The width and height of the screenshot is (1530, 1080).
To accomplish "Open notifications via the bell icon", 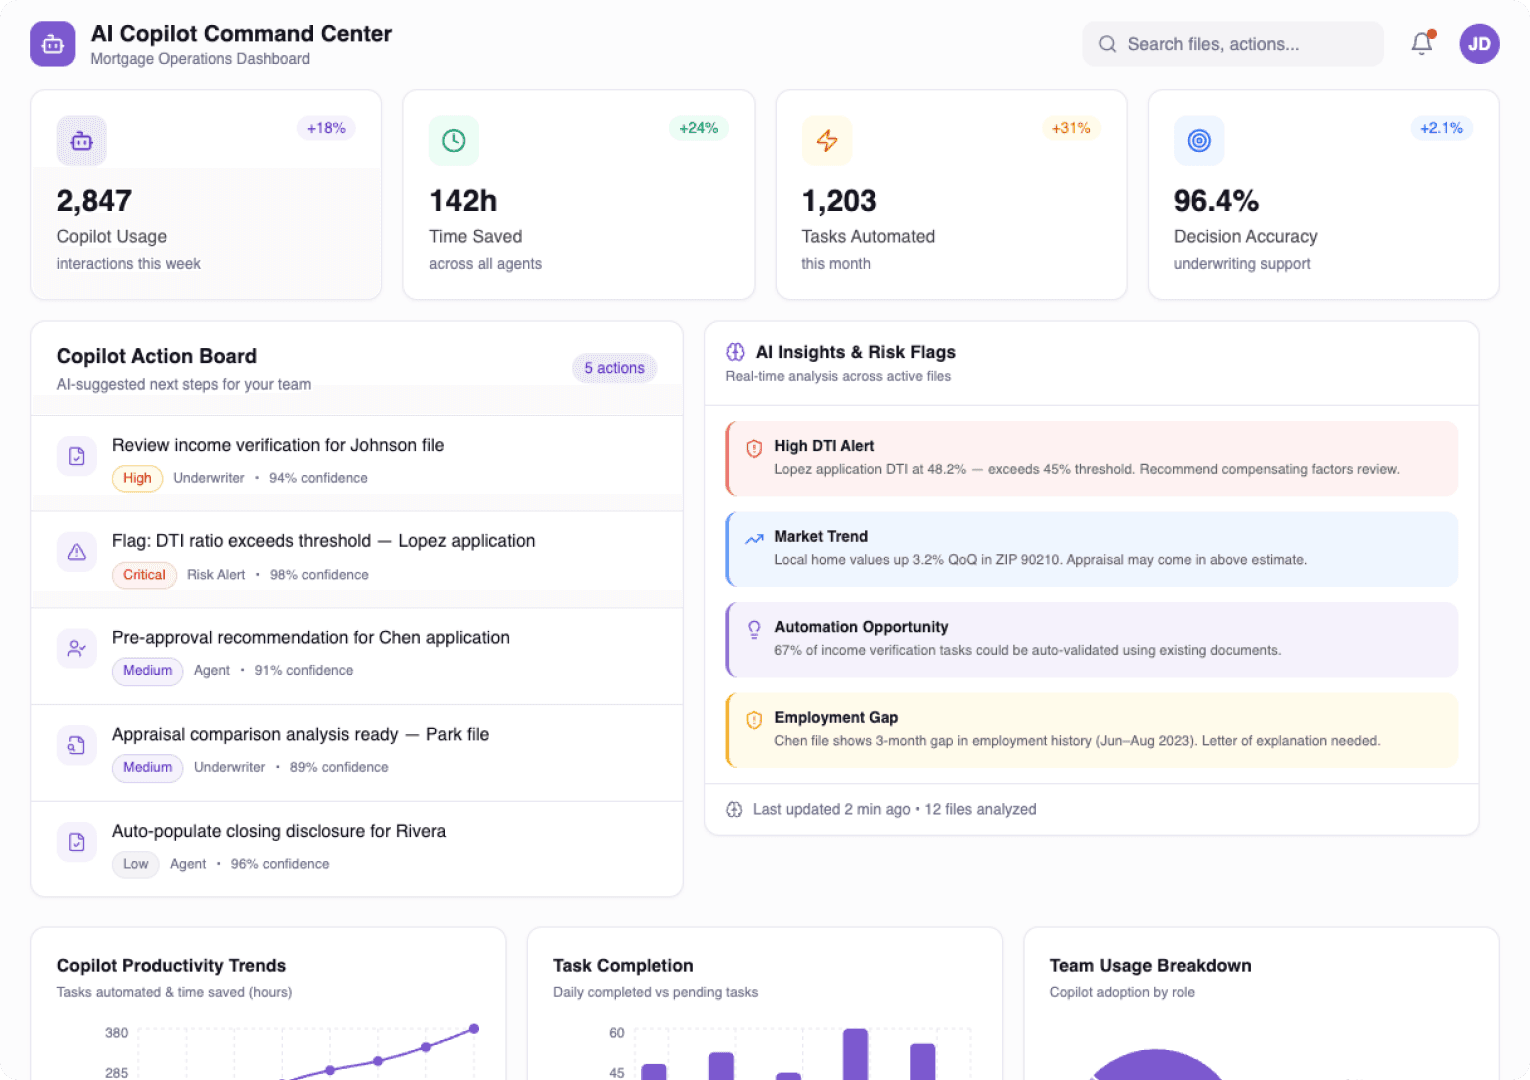I will pyautogui.click(x=1421, y=44).
